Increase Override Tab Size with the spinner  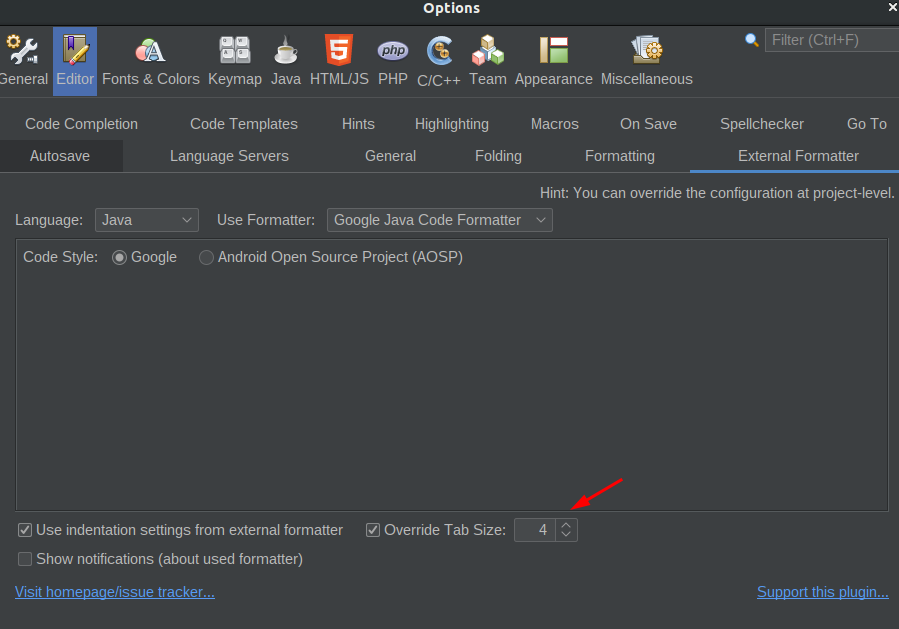pyautogui.click(x=566, y=525)
